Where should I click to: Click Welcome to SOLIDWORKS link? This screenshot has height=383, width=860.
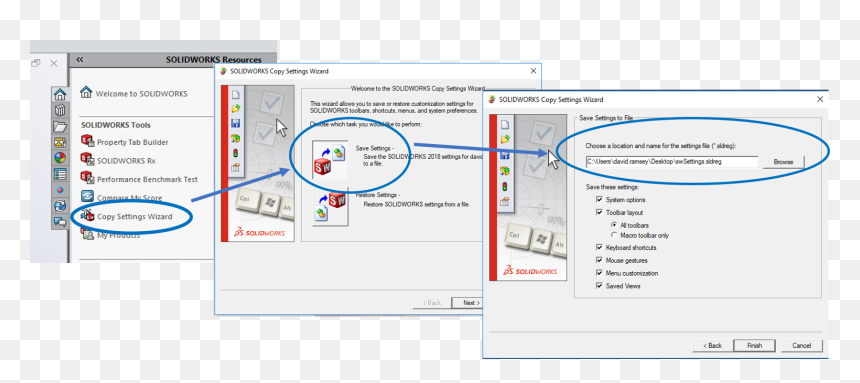141,93
